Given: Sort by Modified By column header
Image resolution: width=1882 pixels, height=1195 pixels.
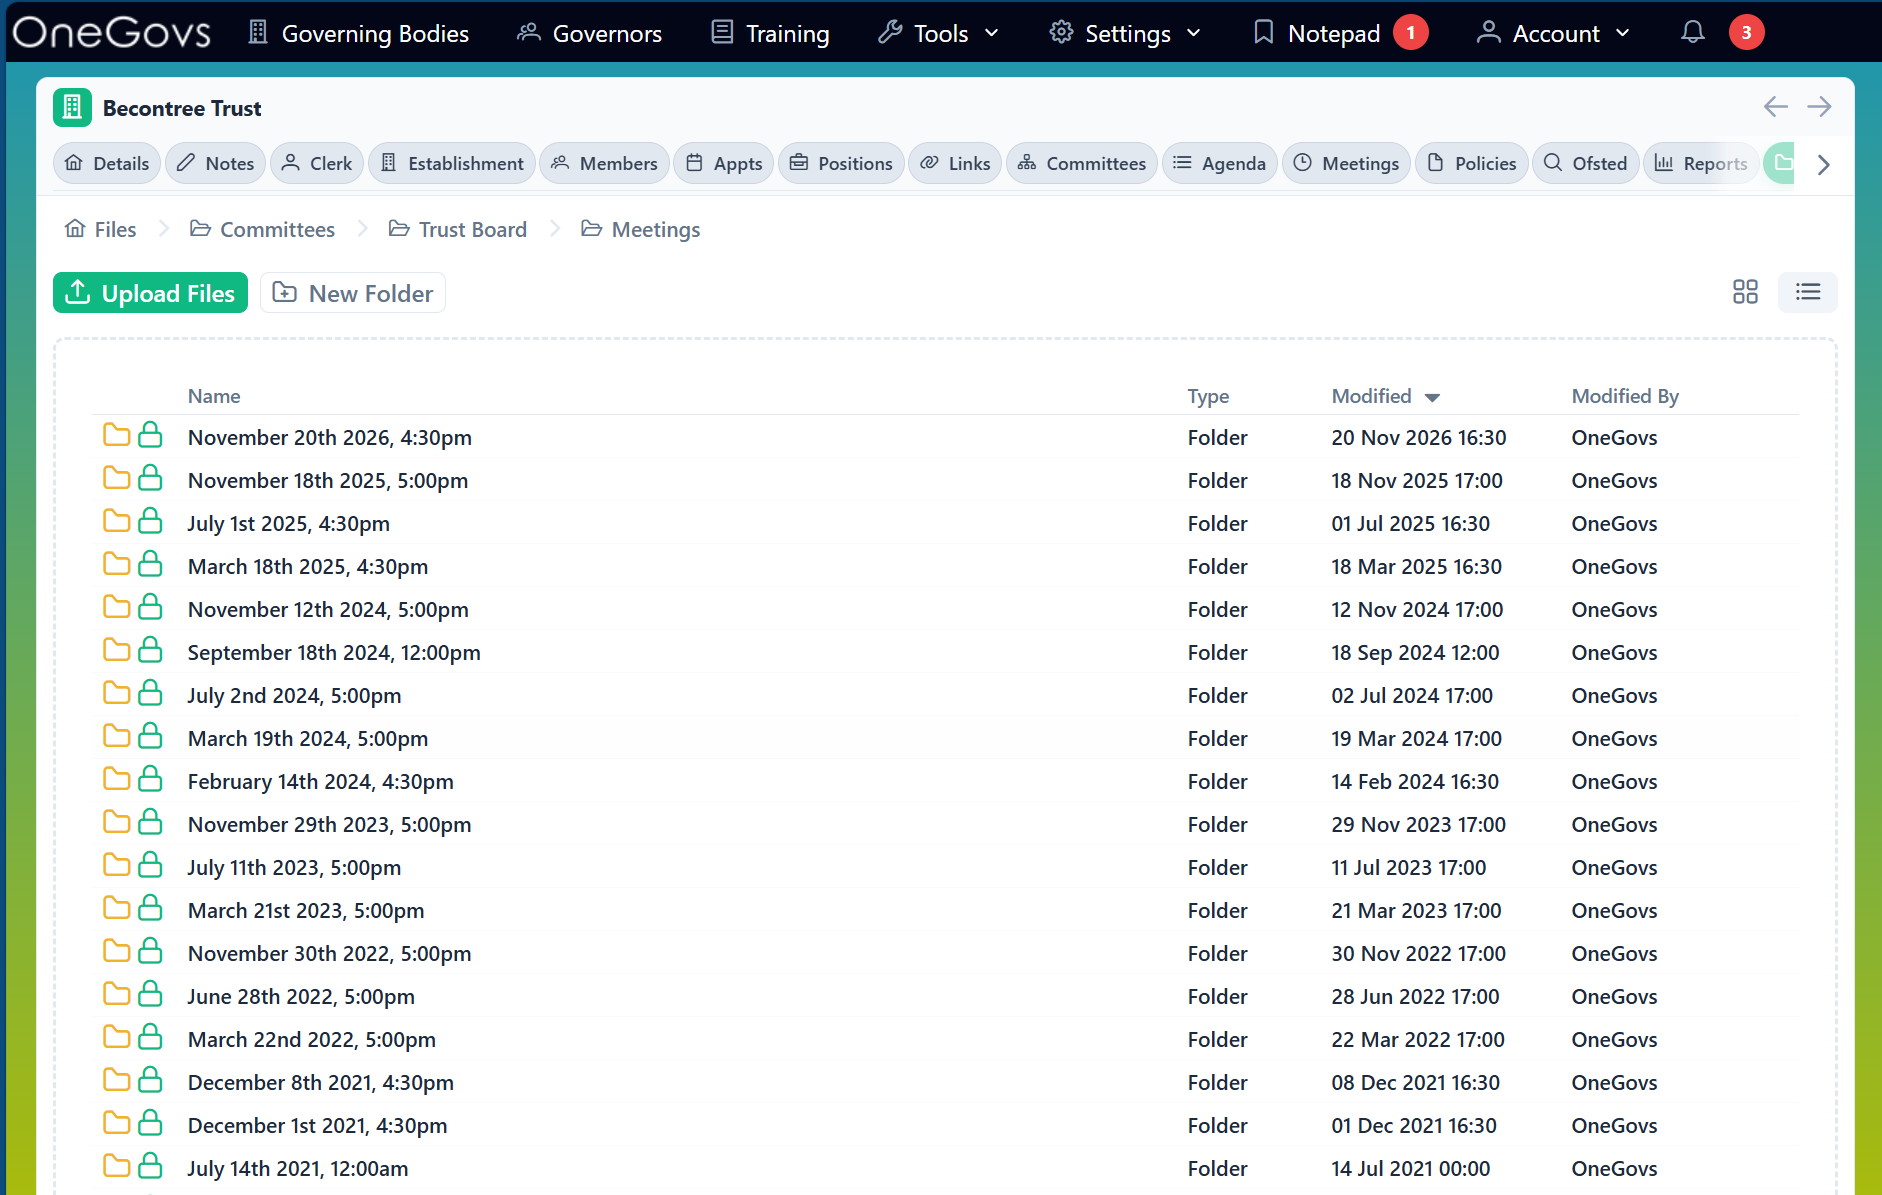Looking at the screenshot, I should [1625, 396].
